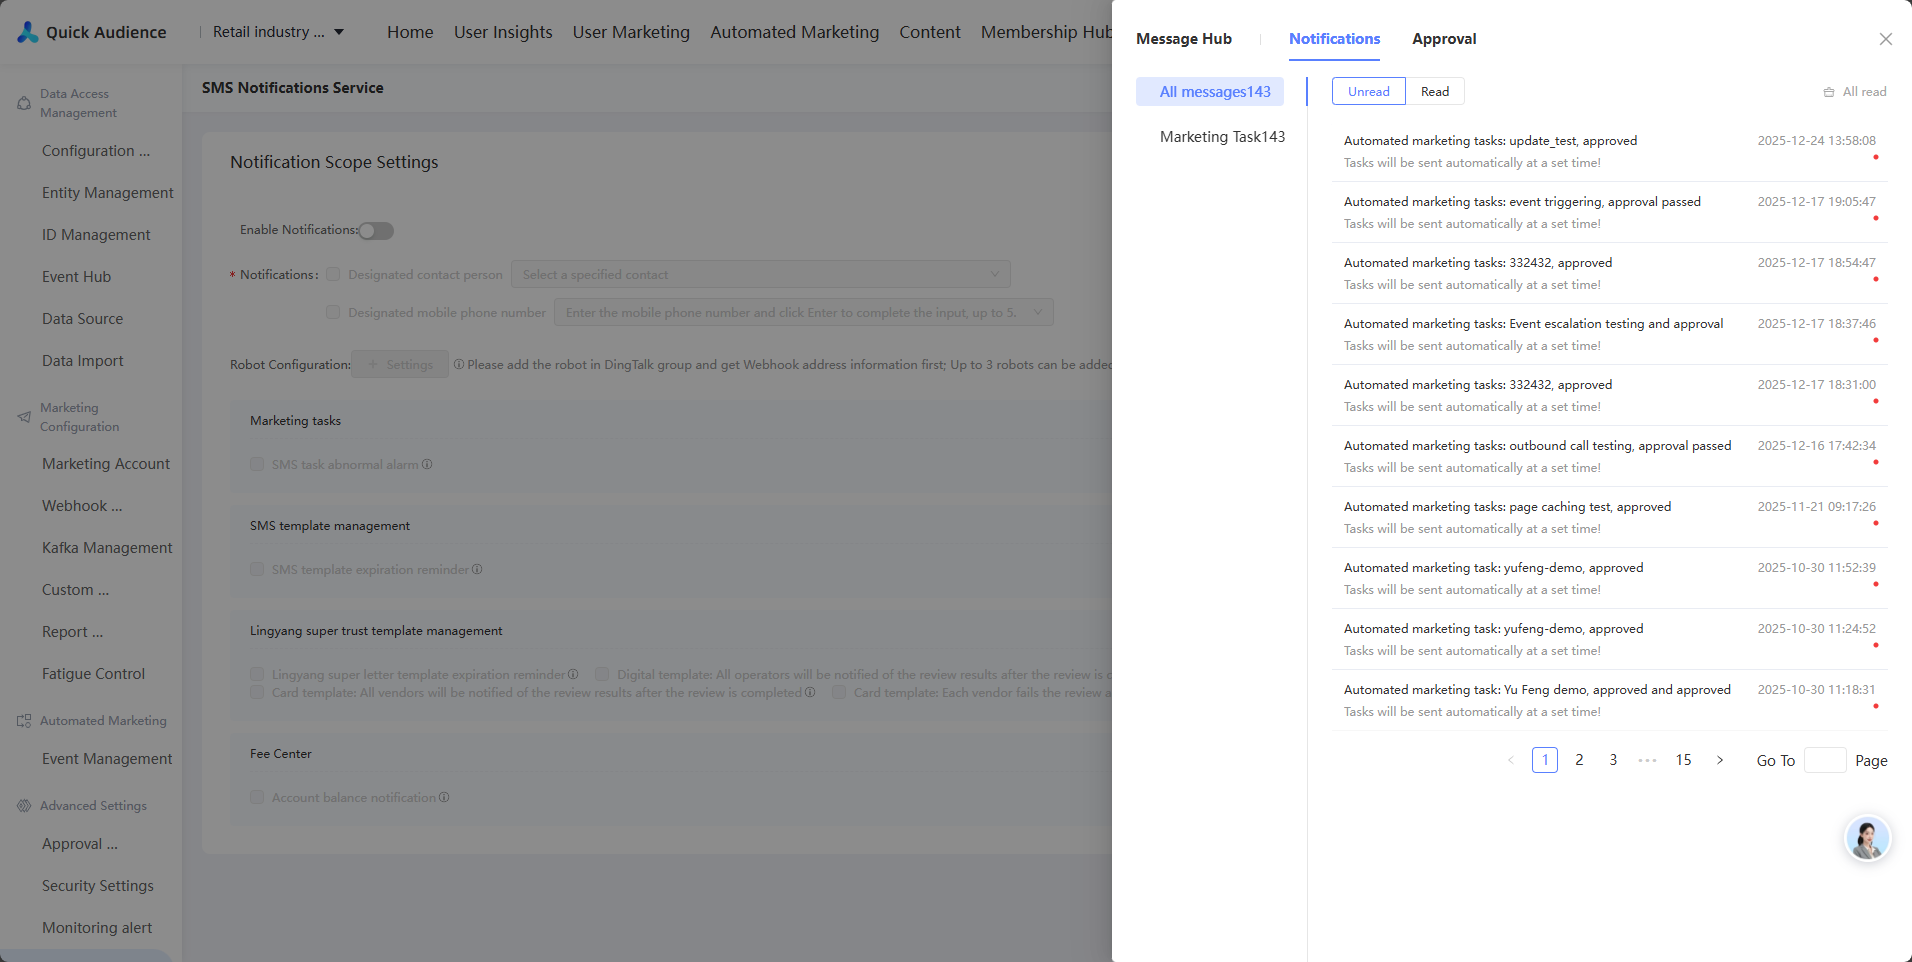Go to next notifications page arrow
This screenshot has height=962, width=1912.
tap(1720, 760)
